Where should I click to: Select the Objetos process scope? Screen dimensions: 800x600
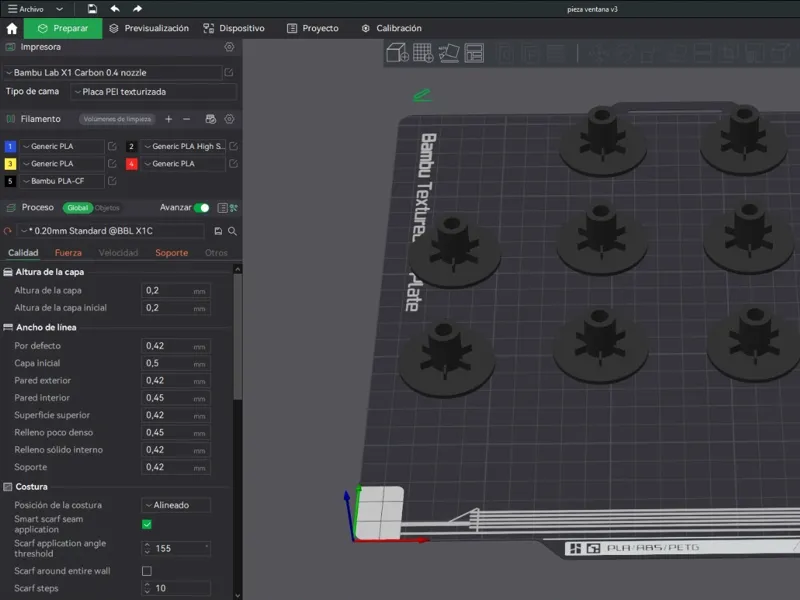[x=107, y=208]
